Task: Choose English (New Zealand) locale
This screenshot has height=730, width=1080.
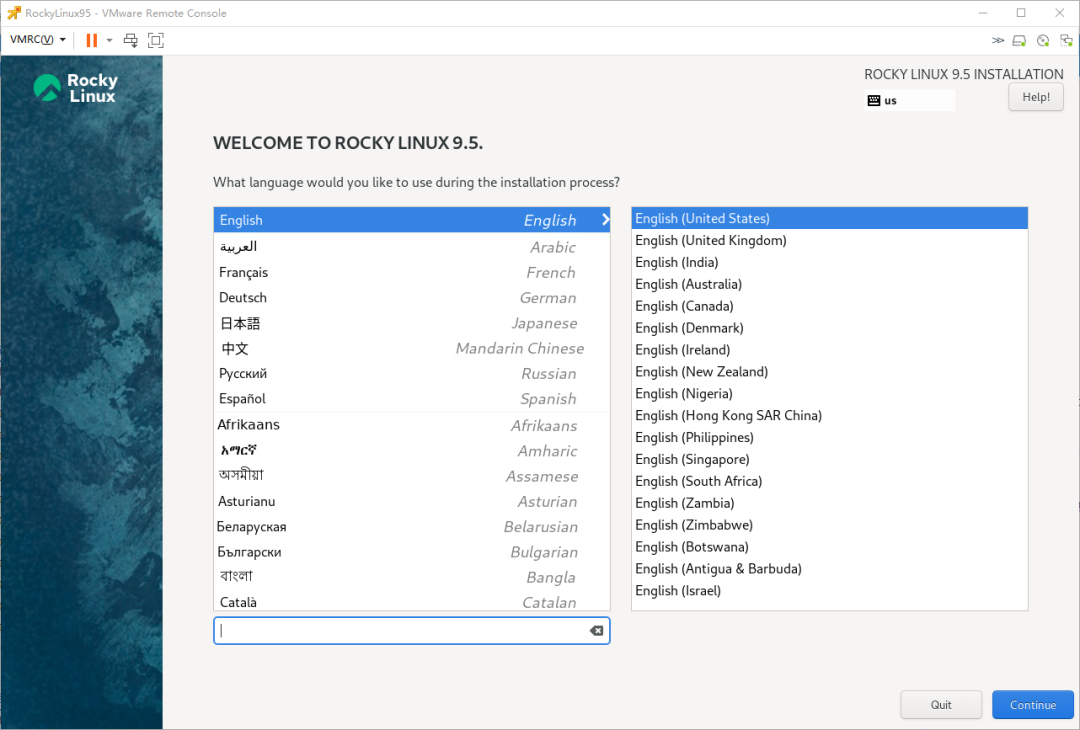Action: tap(829, 372)
